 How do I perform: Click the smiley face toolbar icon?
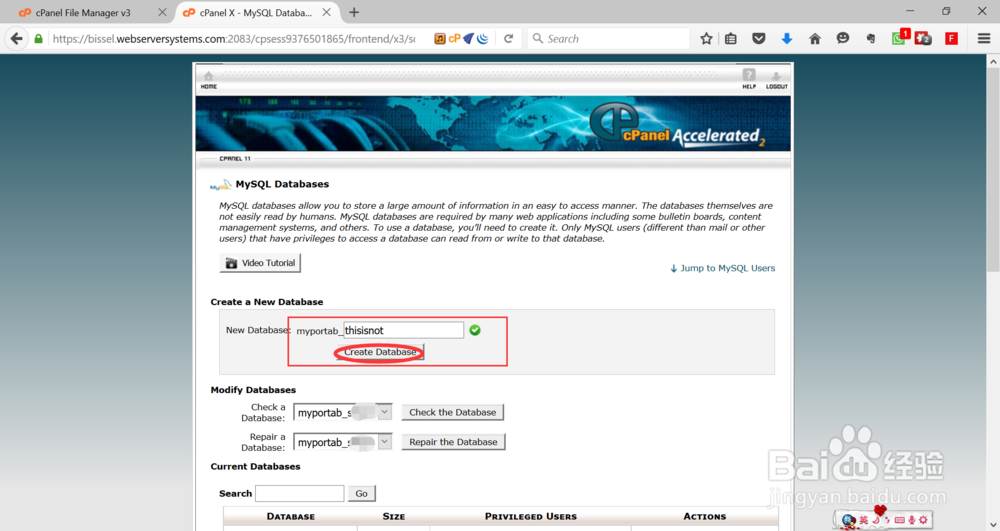842,39
